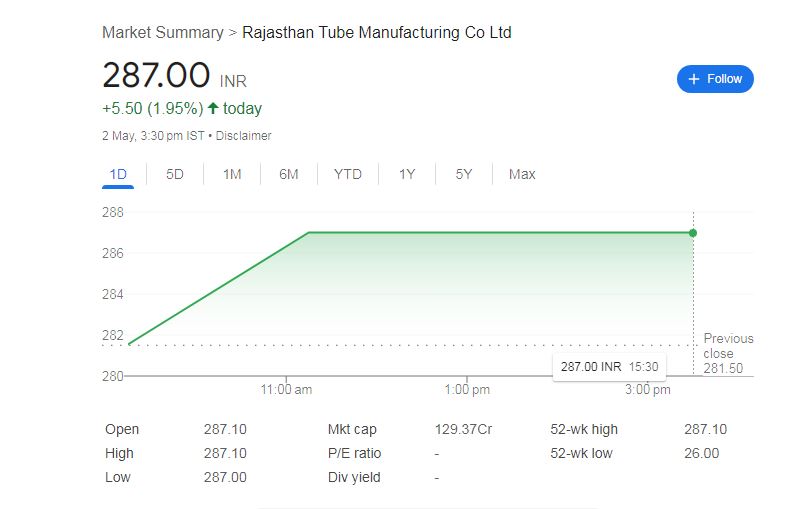Click Rajasthan Tube Manufacturing Co Ltd title
This screenshot has width=805, height=509.
[x=377, y=32]
